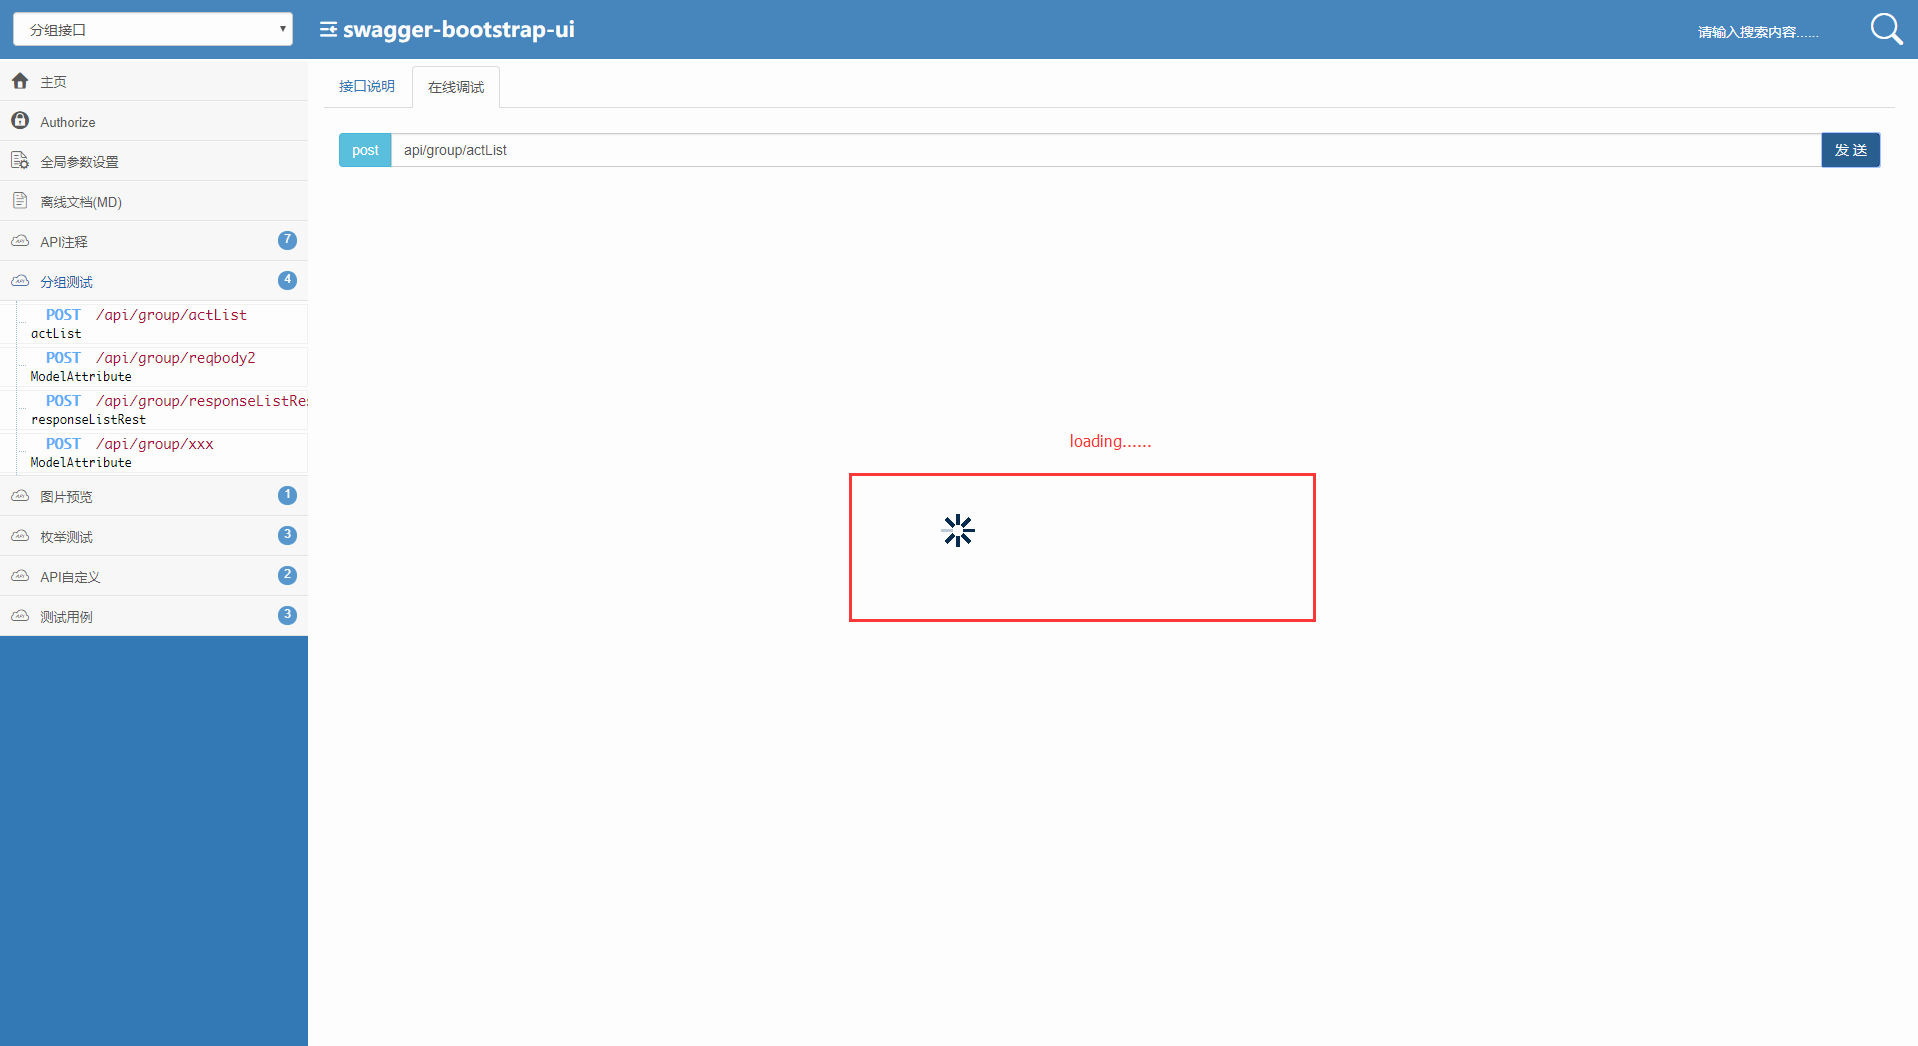Collapse the 分组测试 group
Viewport: 1918px width, 1046px height.
[x=66, y=281]
